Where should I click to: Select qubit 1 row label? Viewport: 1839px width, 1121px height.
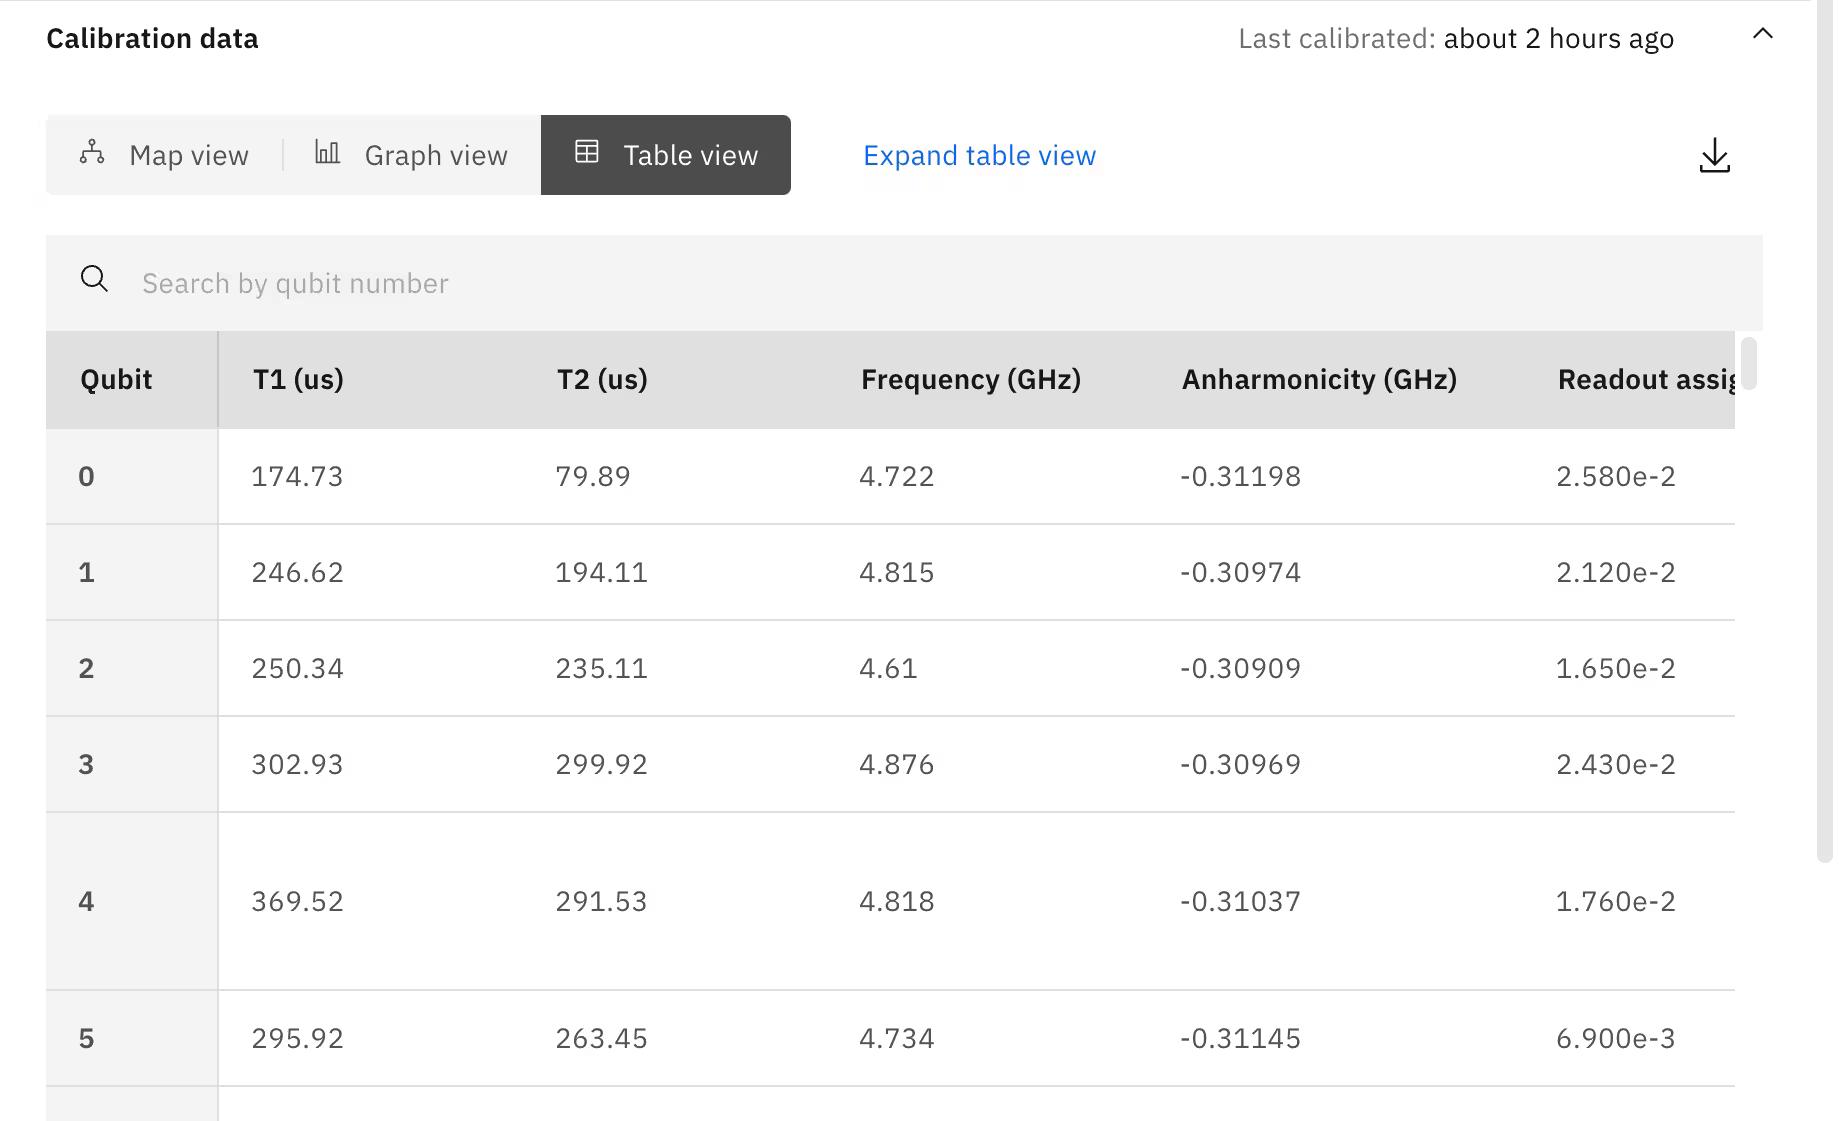(86, 573)
